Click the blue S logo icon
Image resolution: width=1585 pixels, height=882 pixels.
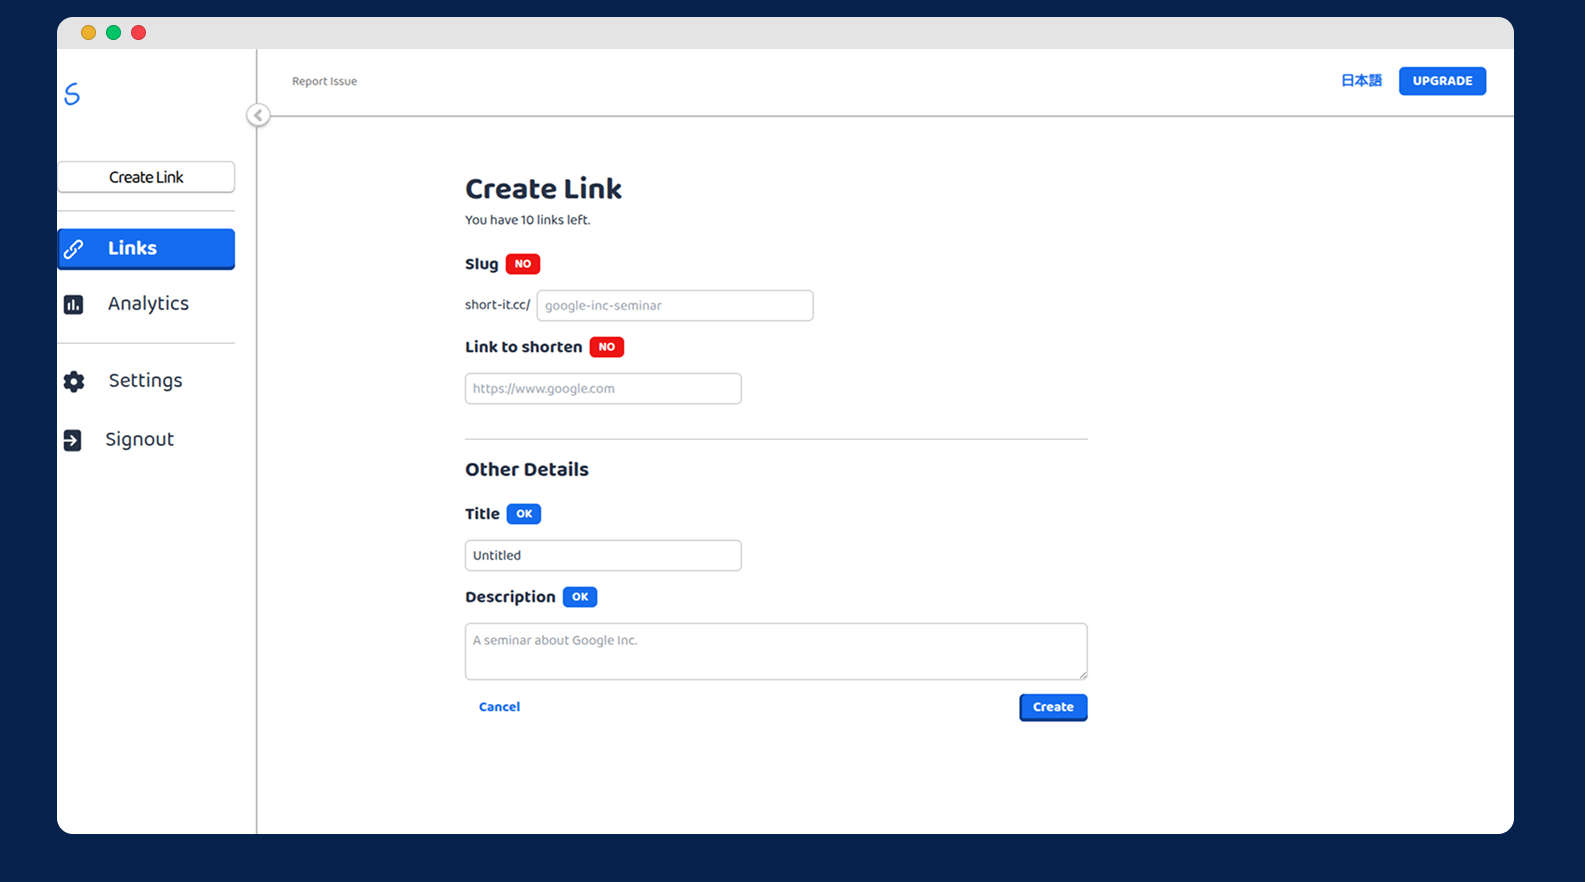pyautogui.click(x=72, y=94)
